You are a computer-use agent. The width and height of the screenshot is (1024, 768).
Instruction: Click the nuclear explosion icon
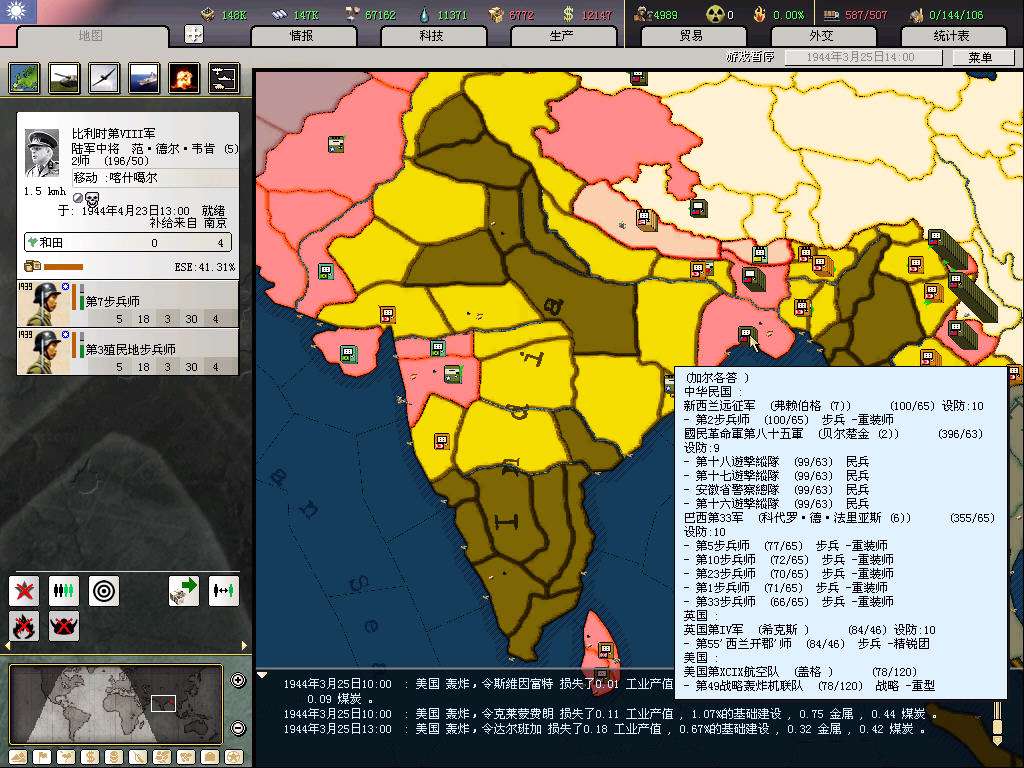point(183,78)
